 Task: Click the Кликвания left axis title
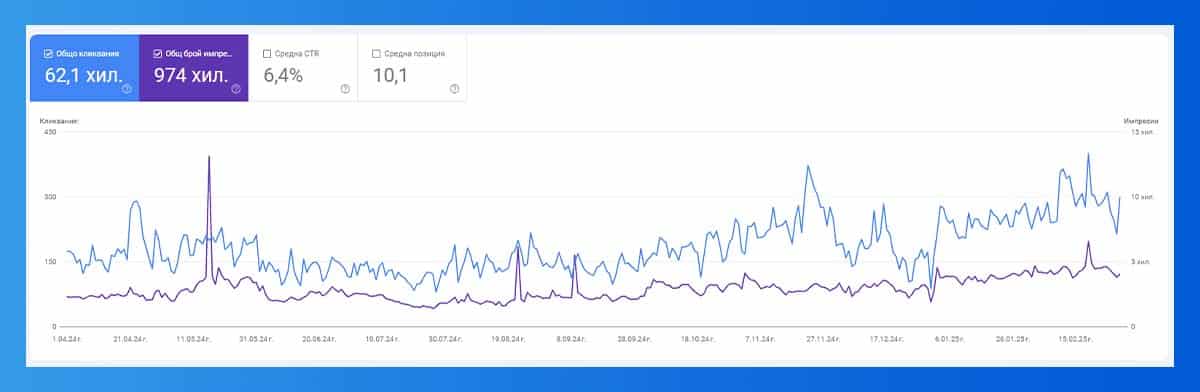tap(59, 121)
